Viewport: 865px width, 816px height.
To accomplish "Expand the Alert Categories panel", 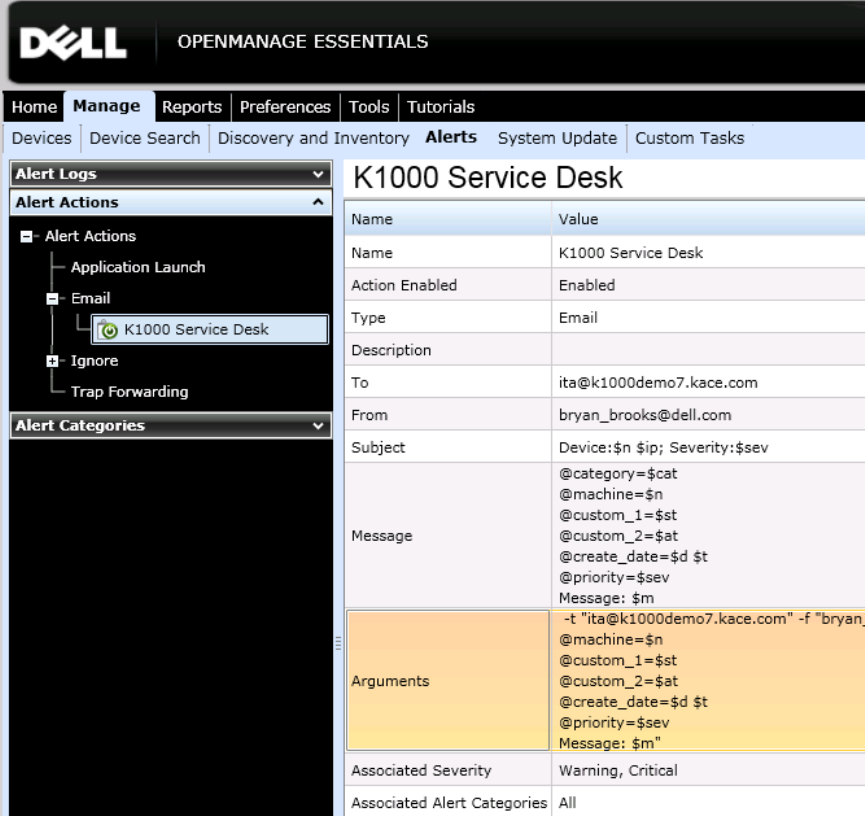I will point(318,426).
